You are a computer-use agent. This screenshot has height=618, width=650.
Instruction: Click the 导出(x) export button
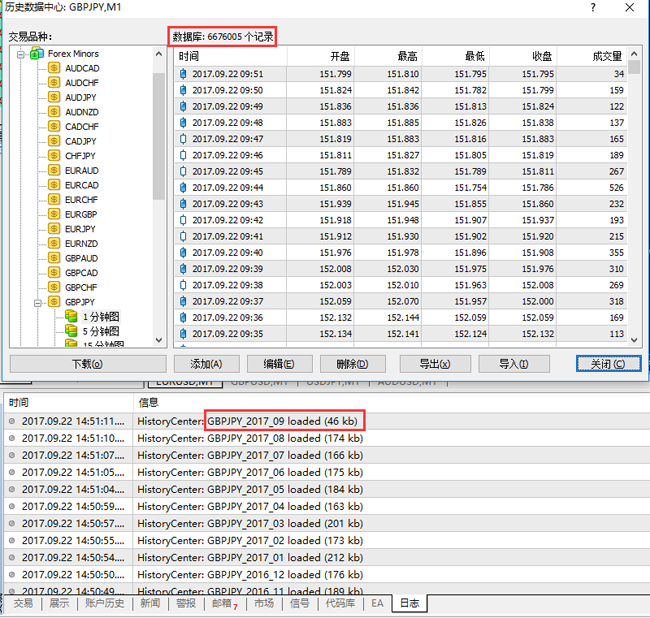tap(435, 364)
